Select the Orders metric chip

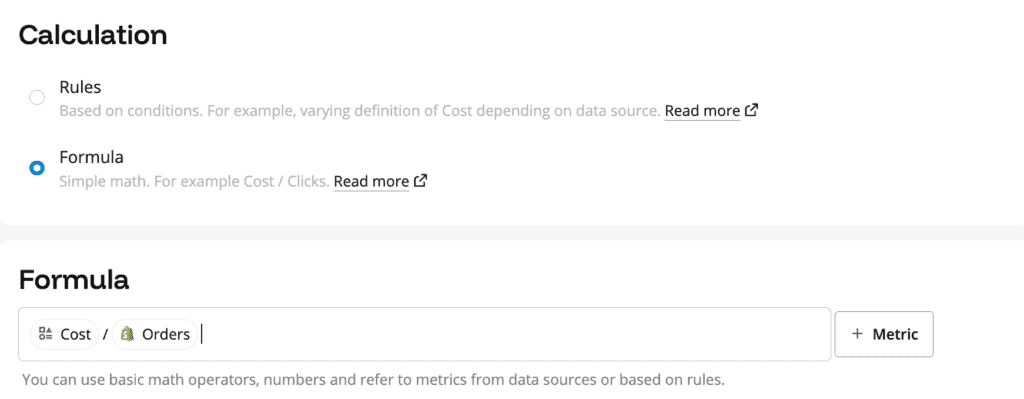pyautogui.click(x=155, y=334)
